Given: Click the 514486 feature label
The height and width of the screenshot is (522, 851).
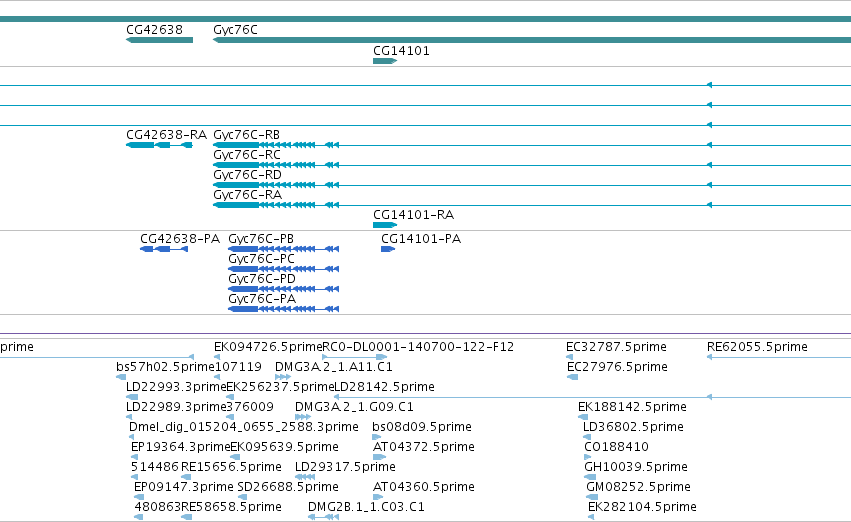Looking at the screenshot, I should tap(155, 467).
